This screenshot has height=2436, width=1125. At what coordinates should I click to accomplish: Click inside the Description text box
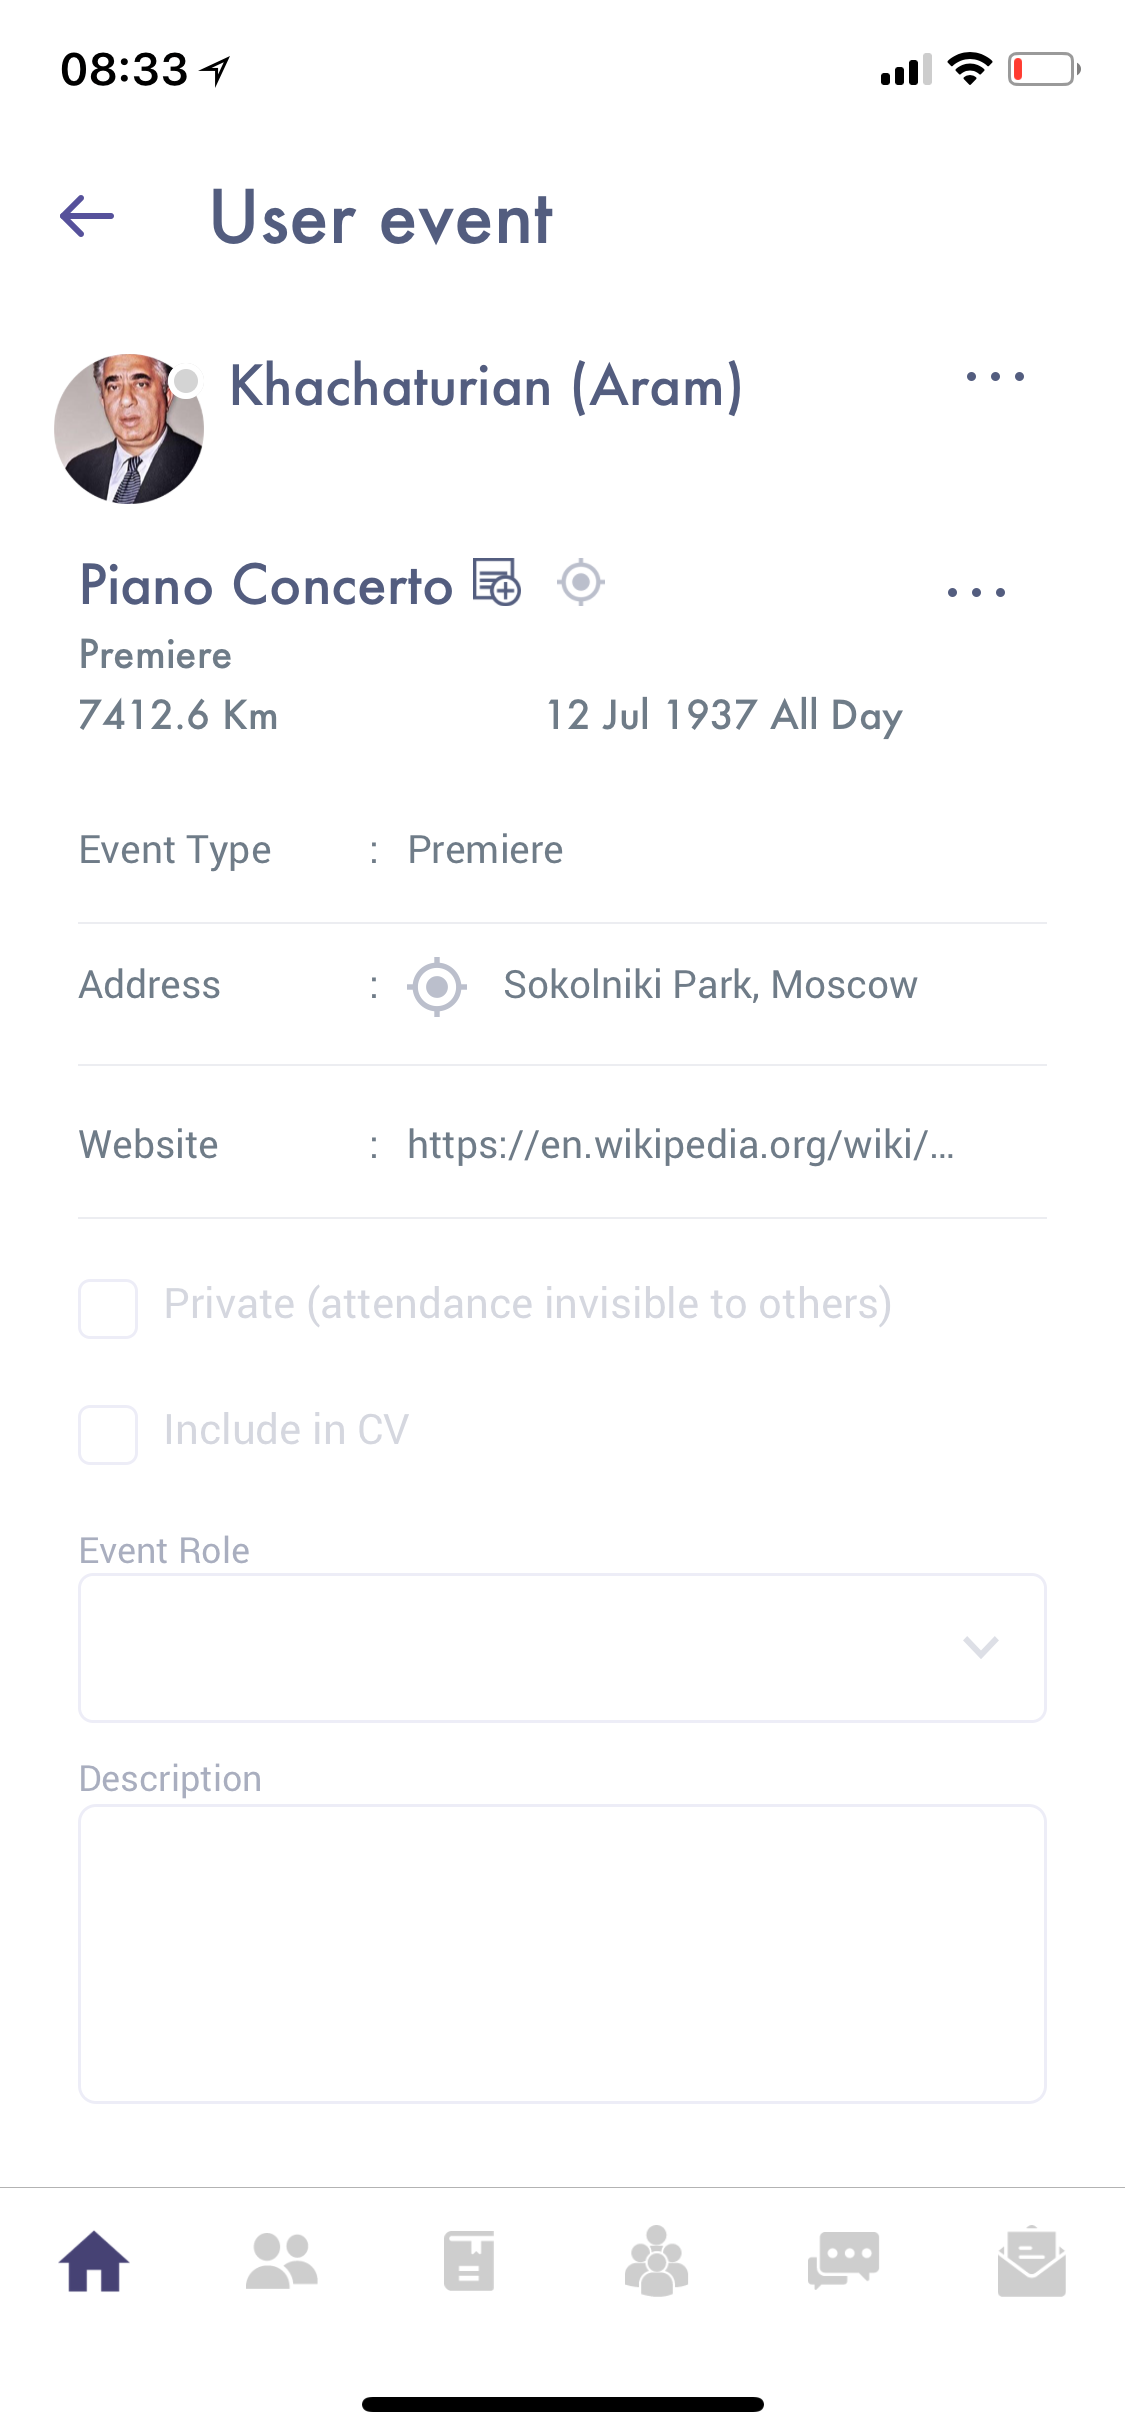pyautogui.click(x=562, y=1953)
